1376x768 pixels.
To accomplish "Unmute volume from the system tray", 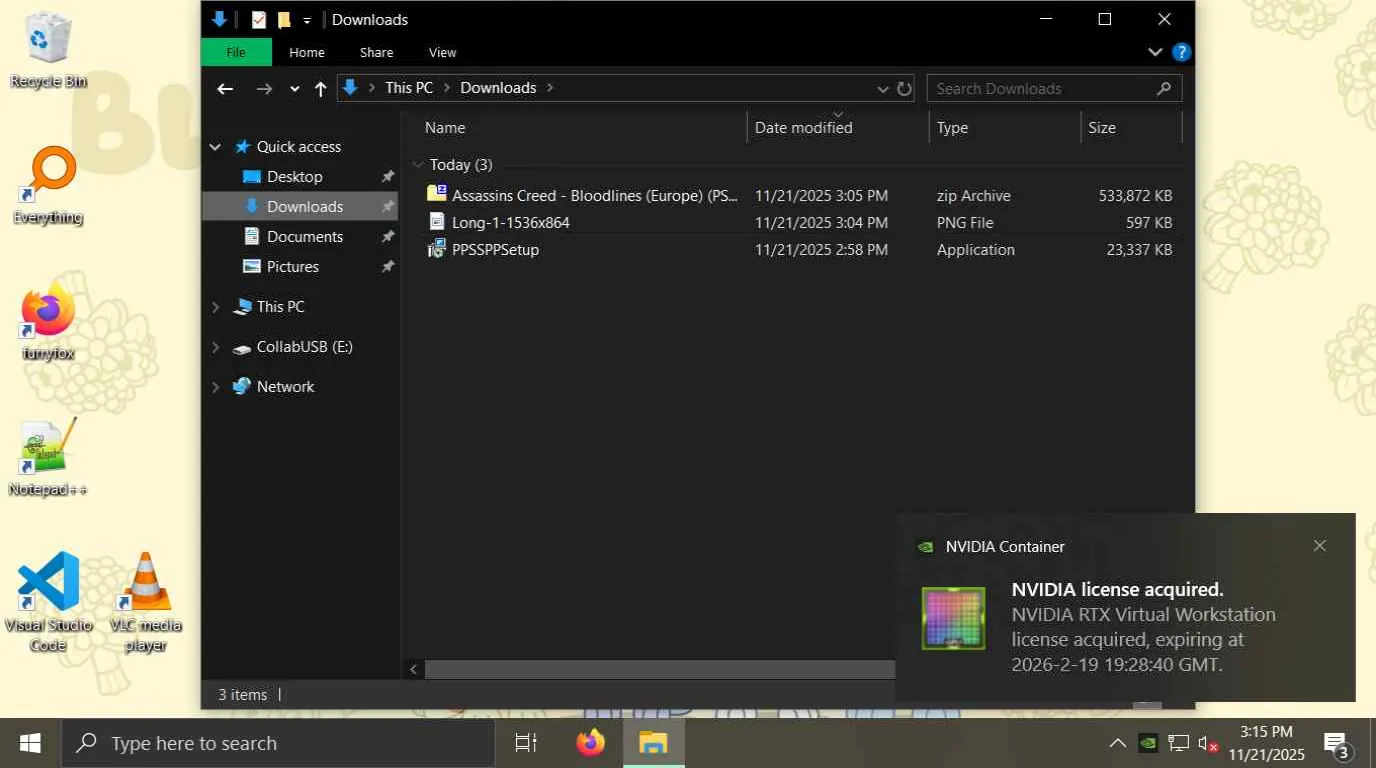I will coord(1208,743).
